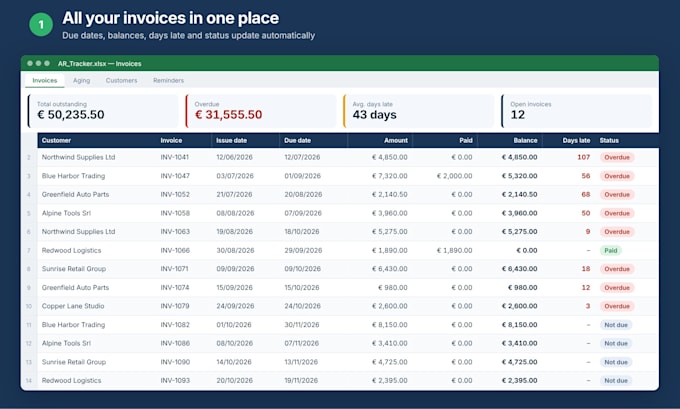The width and height of the screenshot is (680, 409).
Task: Select Northwind Supplies Ltd in the INV-1041 row
Action: point(78,157)
